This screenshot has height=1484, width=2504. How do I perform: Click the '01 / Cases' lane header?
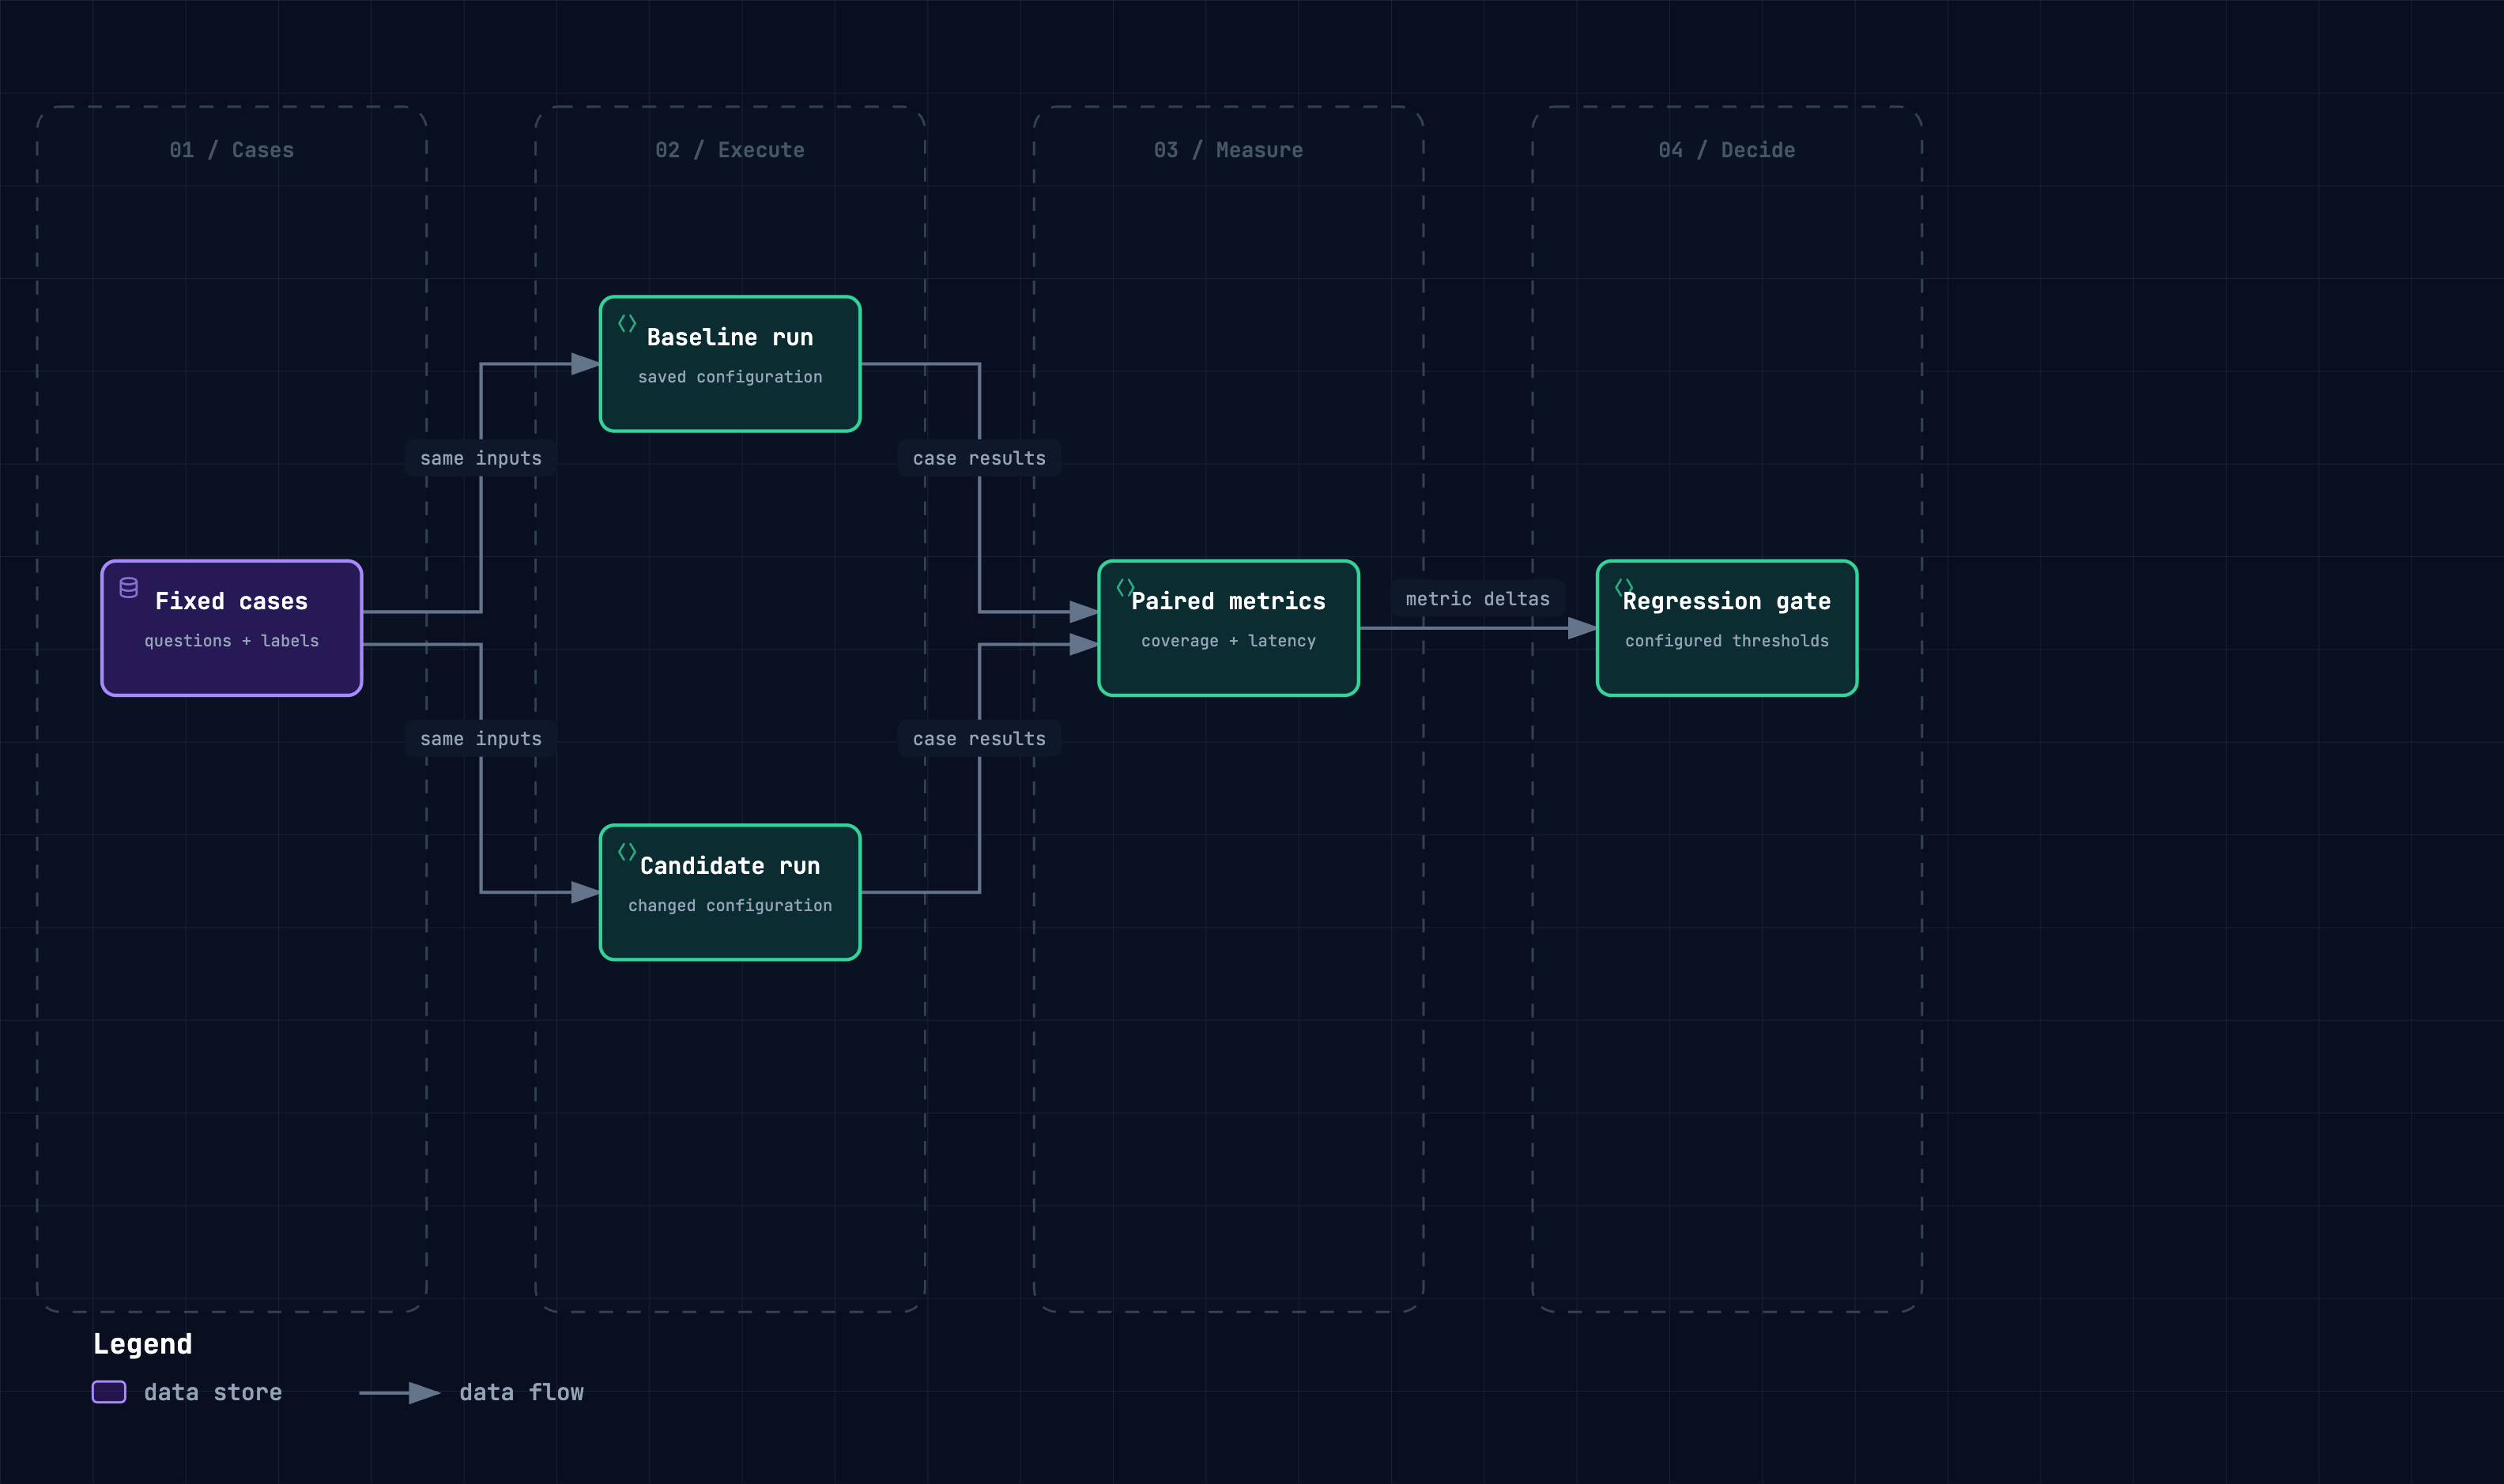pos(231,150)
